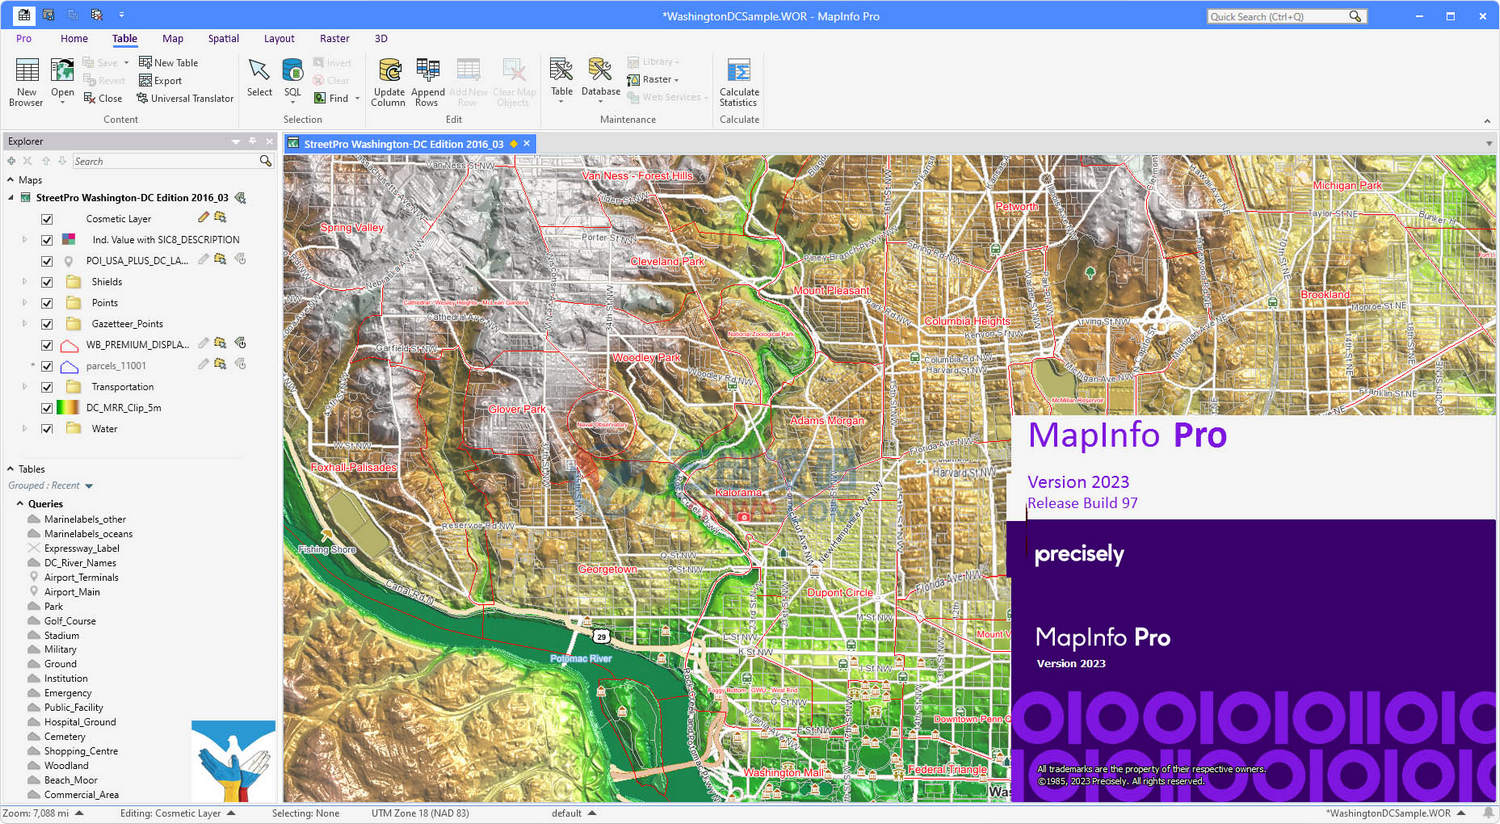Click the Explorer search magnifier icon
The height and width of the screenshot is (824, 1500).
[265, 161]
